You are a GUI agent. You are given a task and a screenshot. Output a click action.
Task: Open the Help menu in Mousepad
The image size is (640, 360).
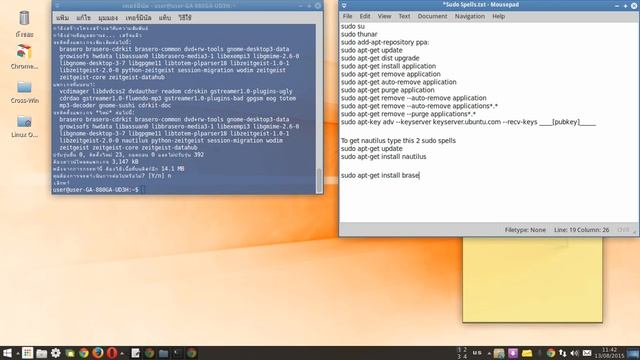[498, 16]
